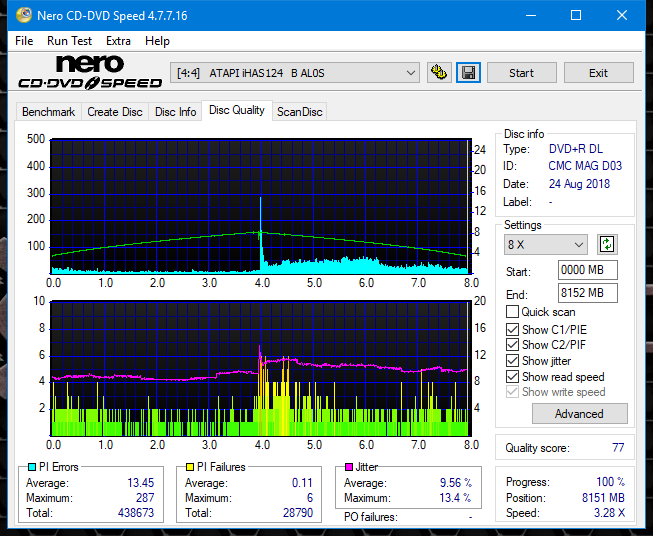Click the save floppy disk icon
This screenshot has height=536, width=653.
coord(469,73)
